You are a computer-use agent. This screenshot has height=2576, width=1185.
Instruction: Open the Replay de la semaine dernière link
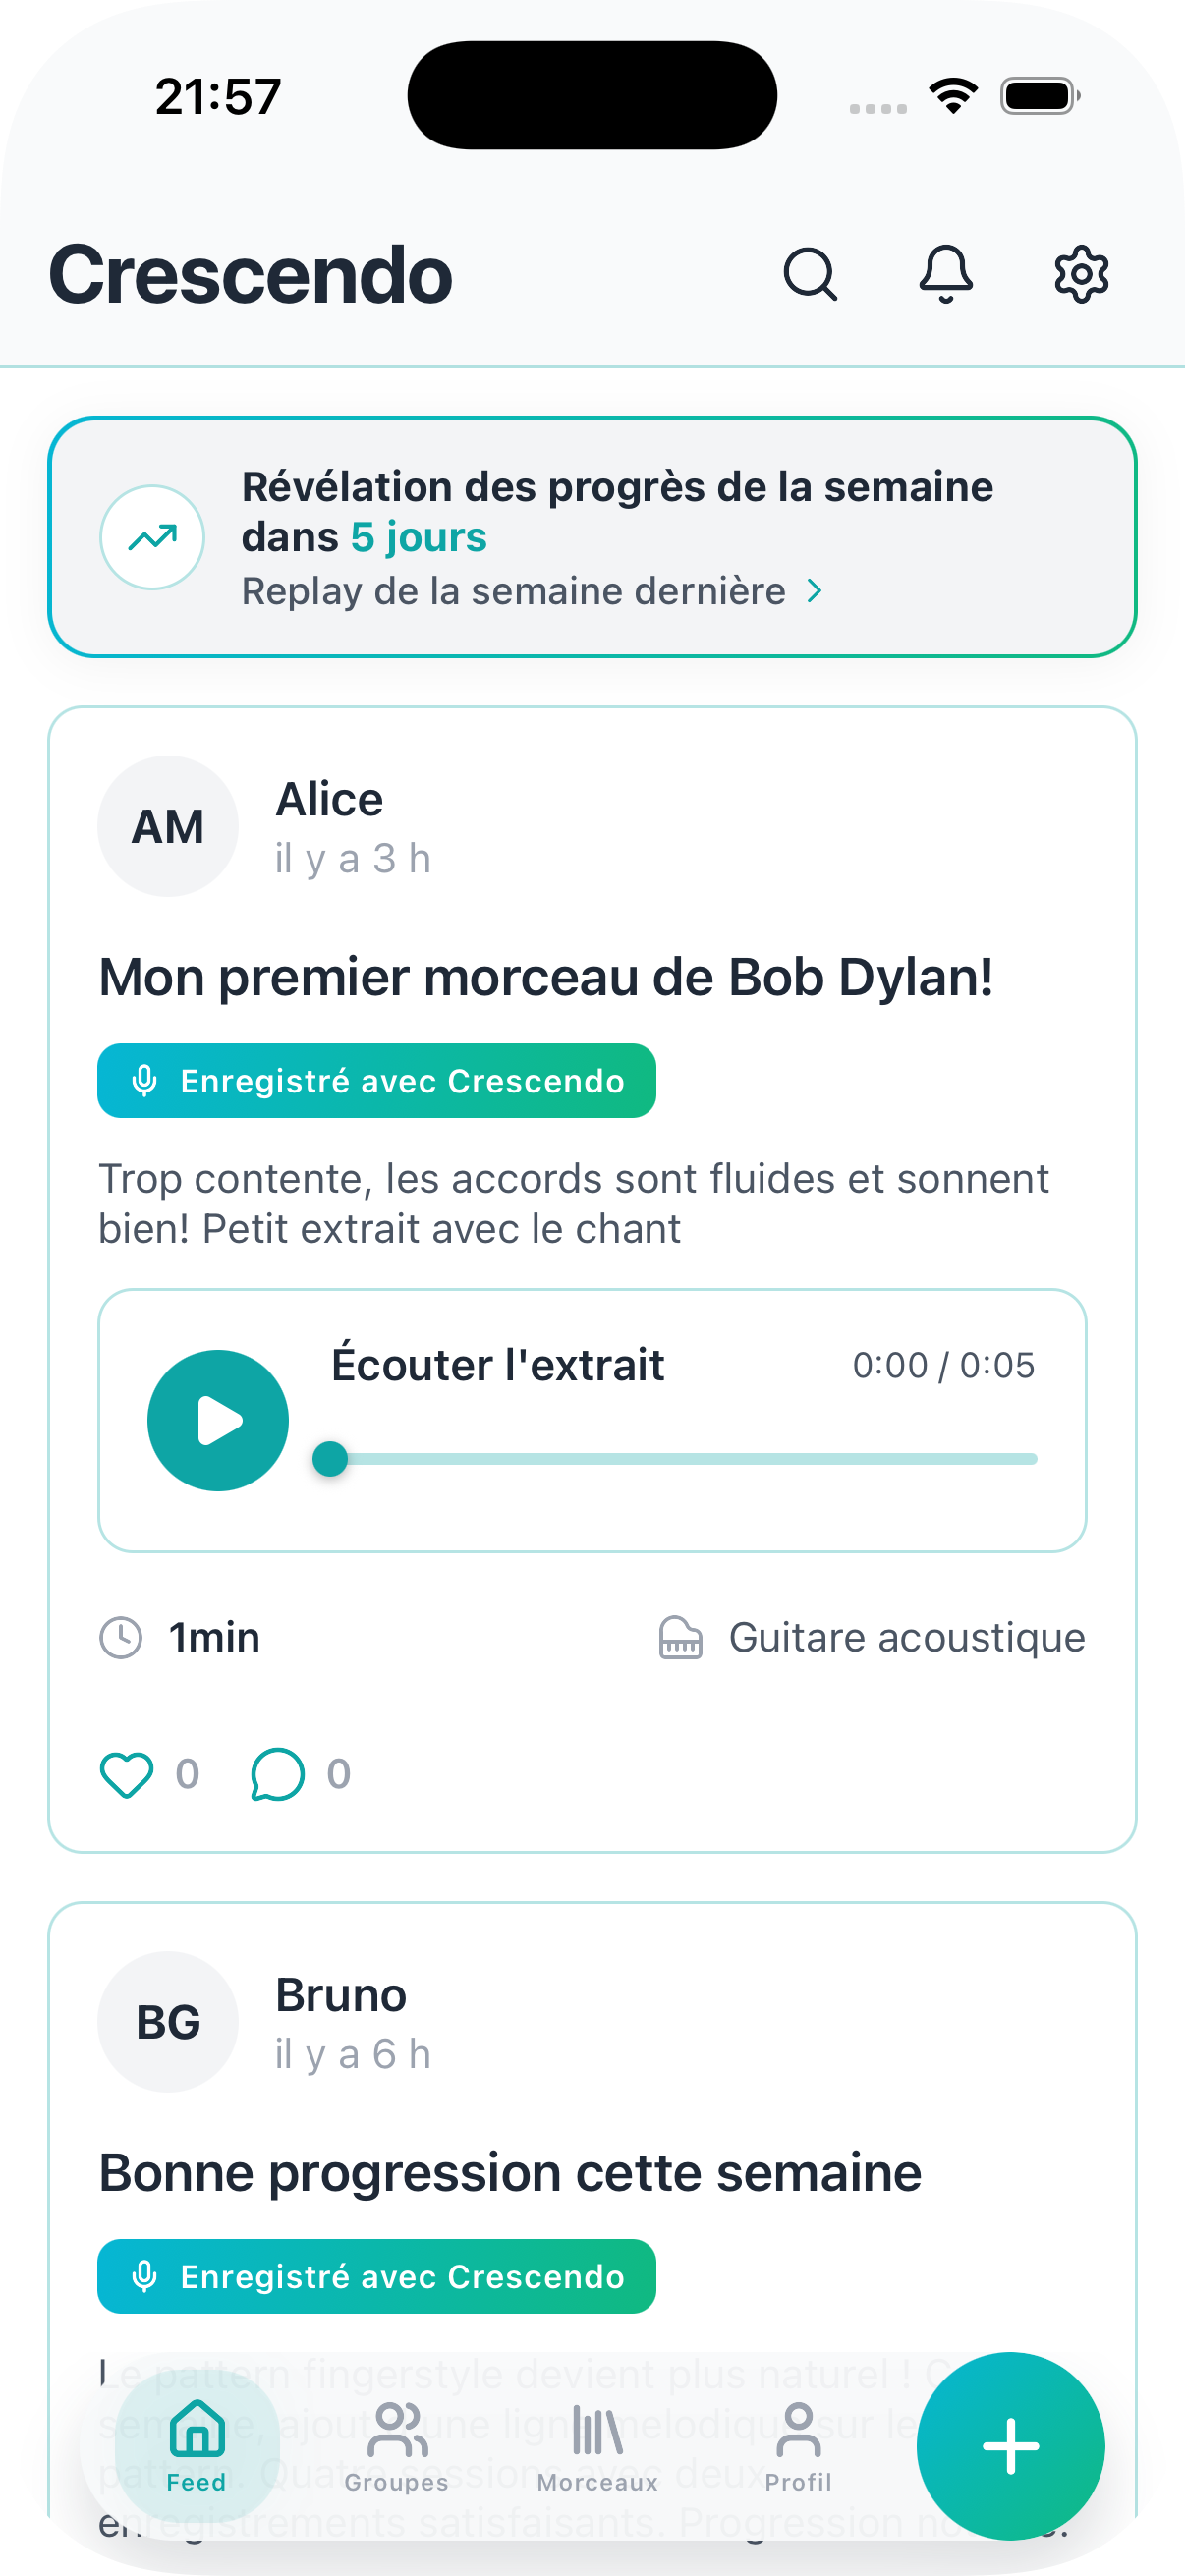[514, 591]
